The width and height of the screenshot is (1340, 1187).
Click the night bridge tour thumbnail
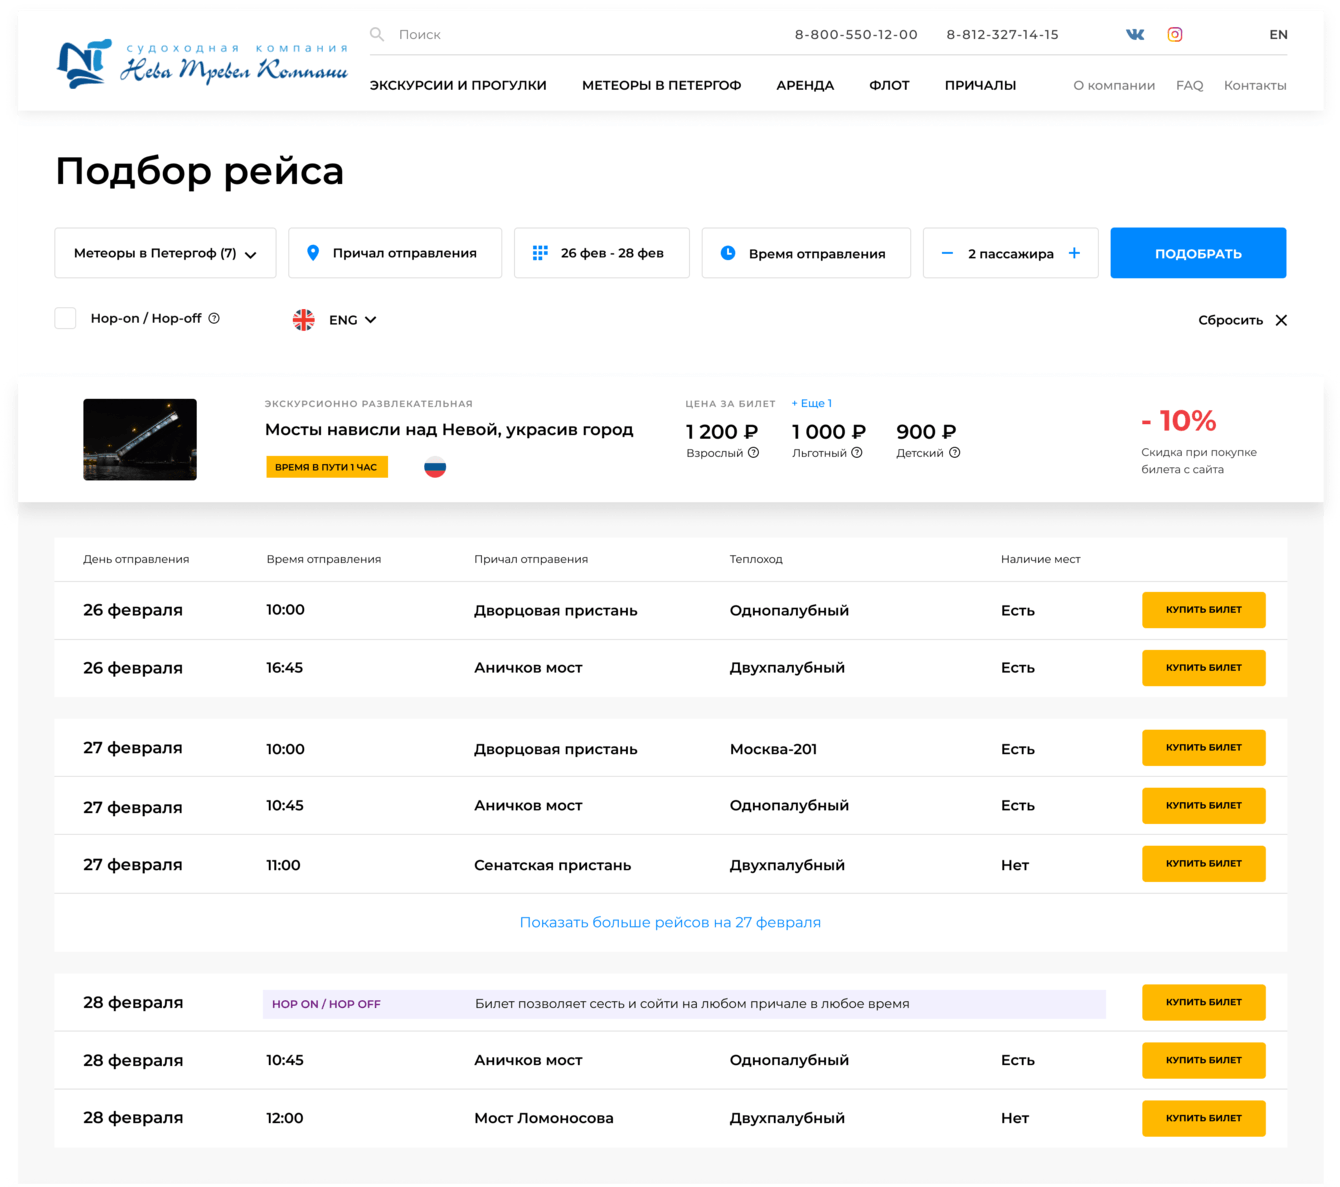(x=140, y=440)
